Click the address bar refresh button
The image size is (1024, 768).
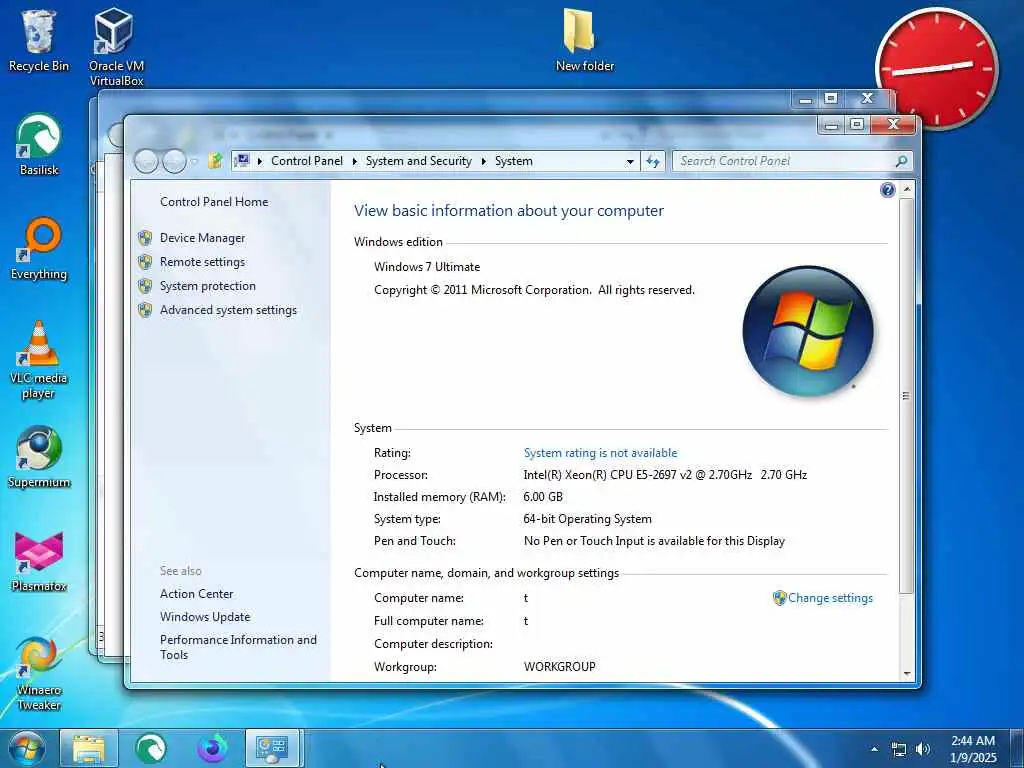(653, 161)
